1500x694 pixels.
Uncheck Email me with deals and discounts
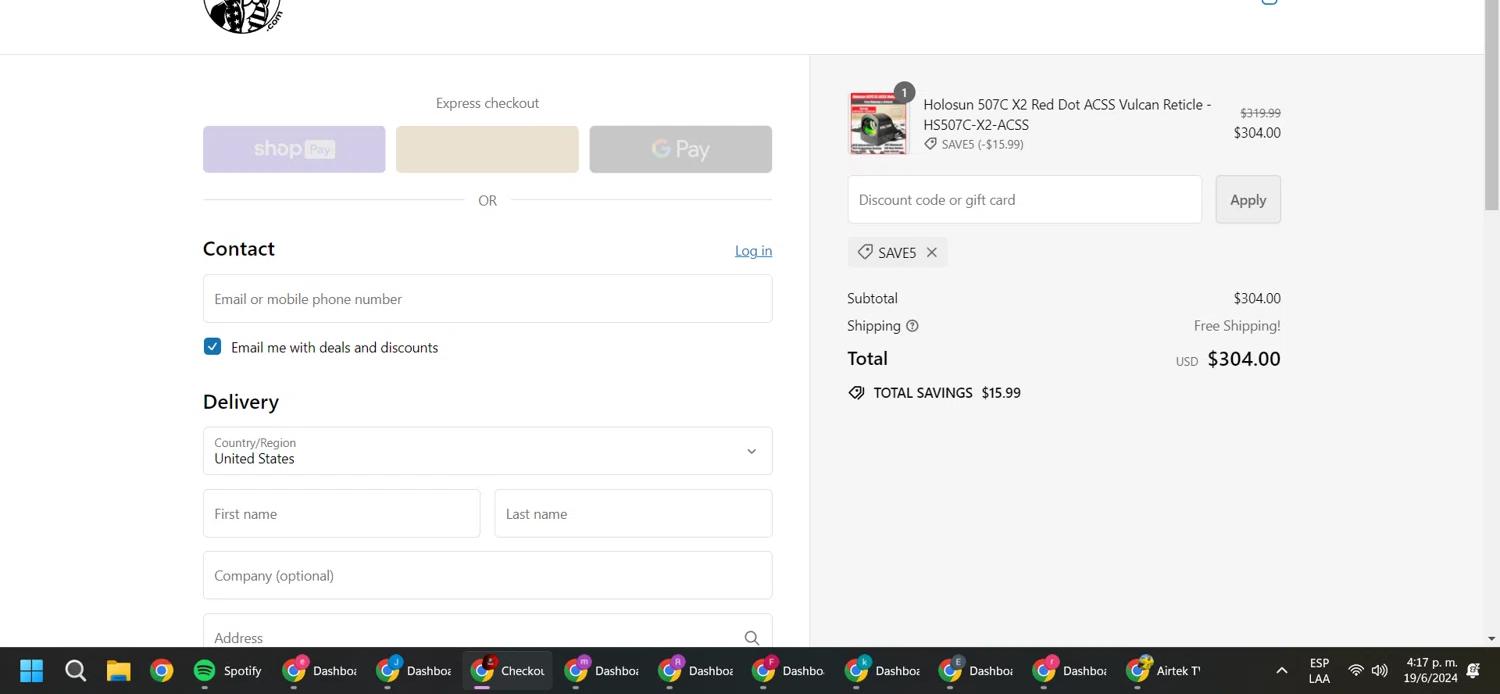(212, 346)
